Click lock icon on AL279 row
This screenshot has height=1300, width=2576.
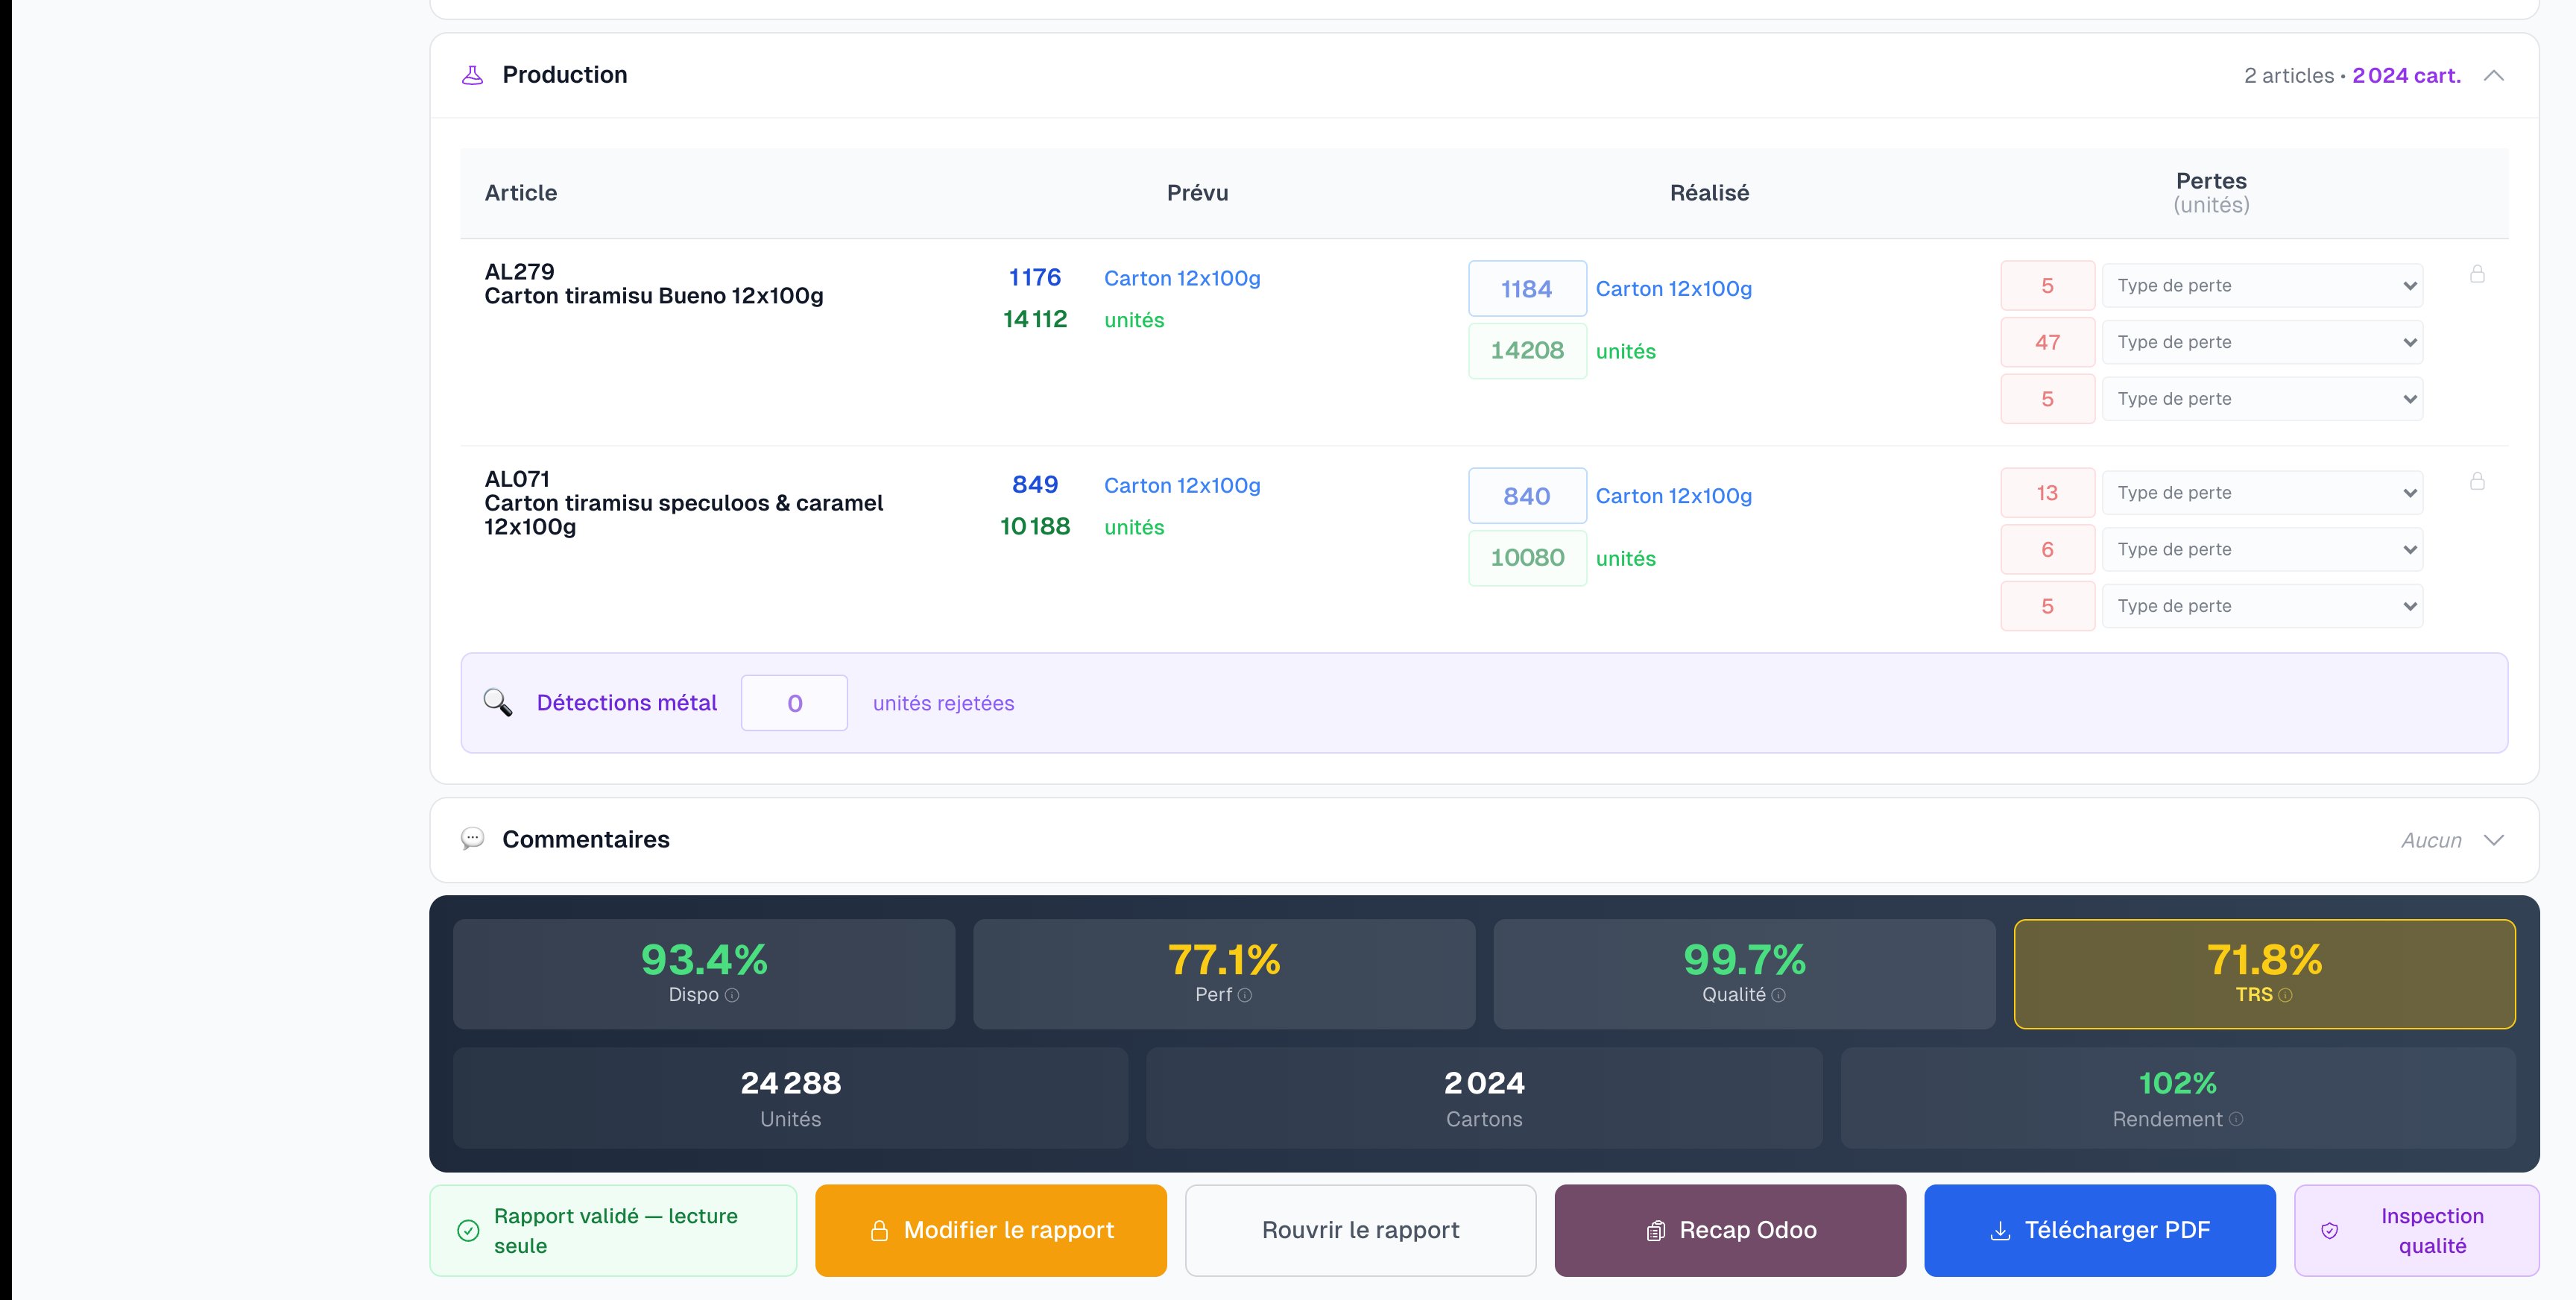[2477, 274]
